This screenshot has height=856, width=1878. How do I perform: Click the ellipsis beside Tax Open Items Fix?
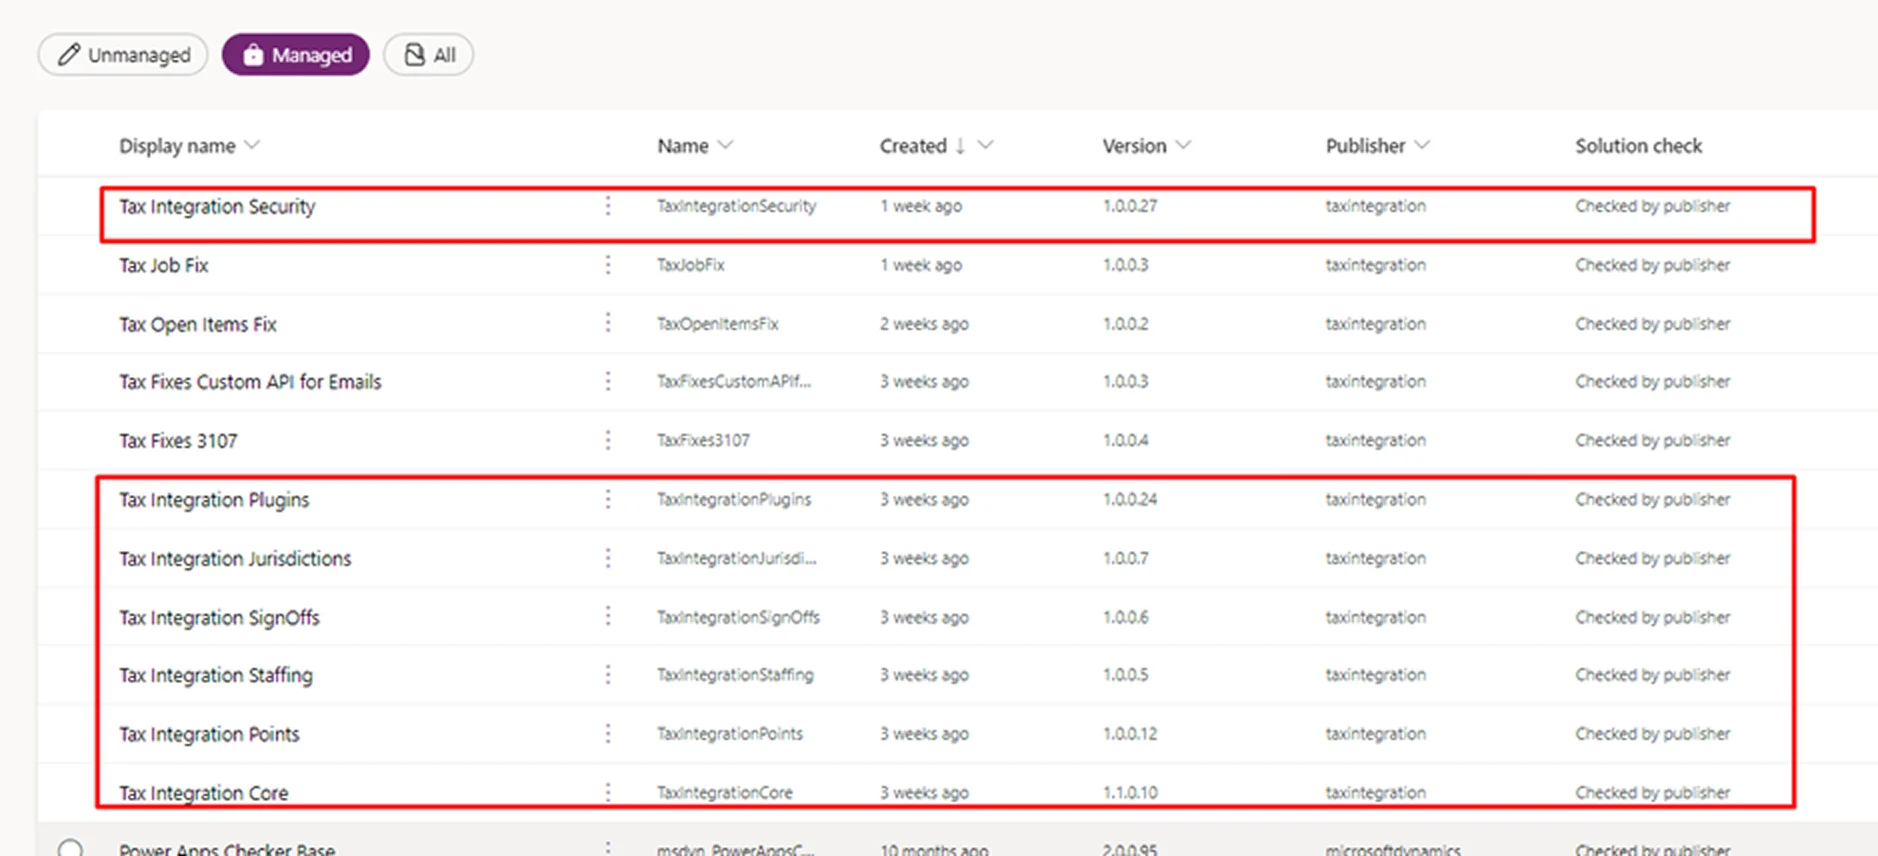tap(608, 323)
